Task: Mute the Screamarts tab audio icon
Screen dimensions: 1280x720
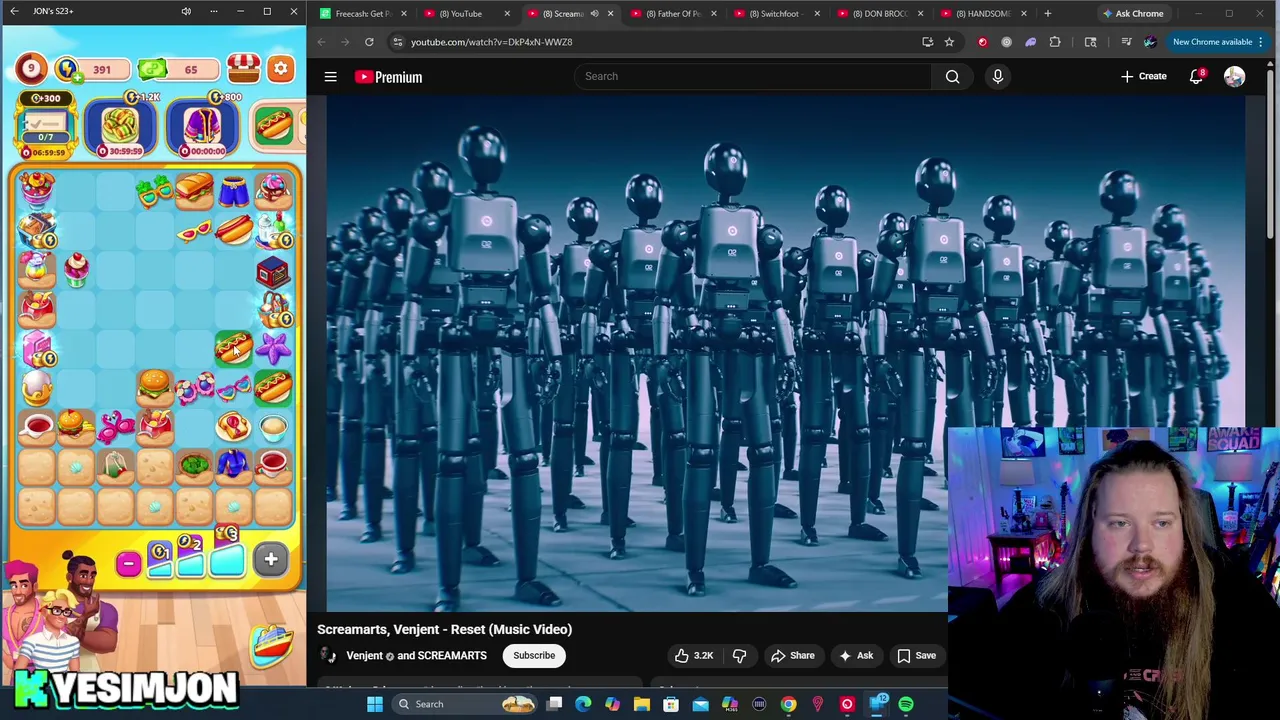Action: 594,13
